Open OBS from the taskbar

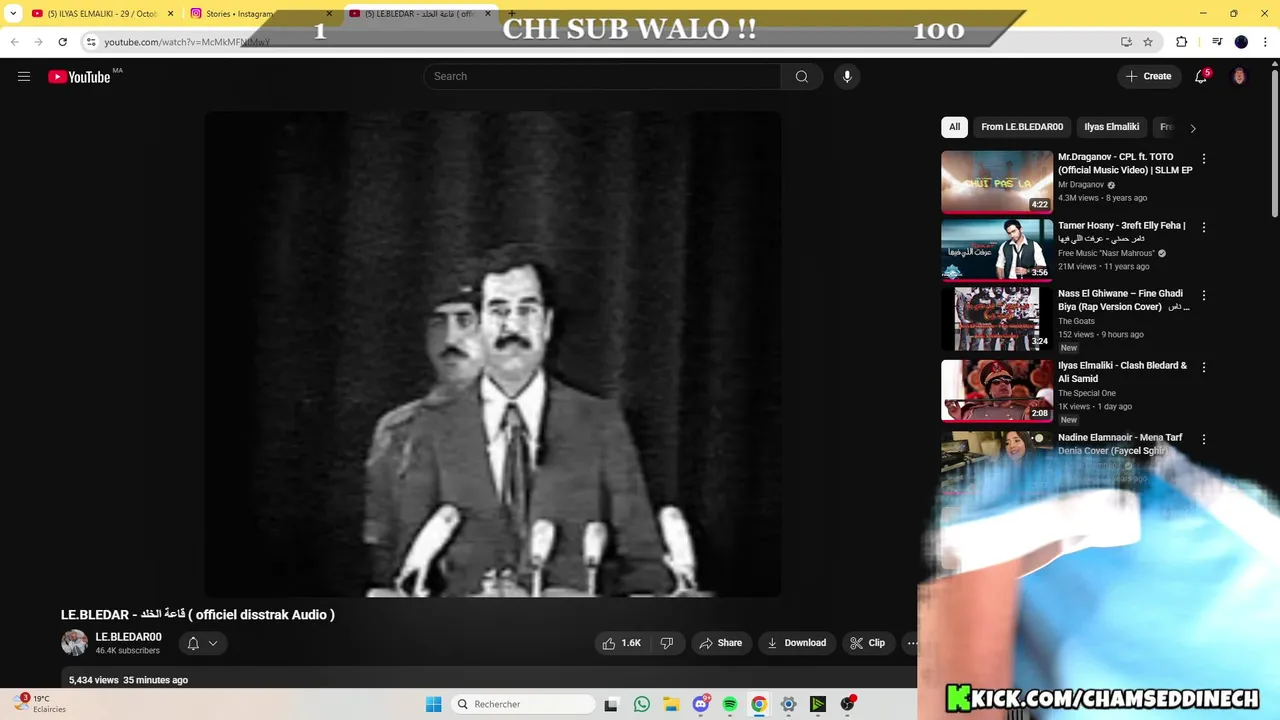848,704
